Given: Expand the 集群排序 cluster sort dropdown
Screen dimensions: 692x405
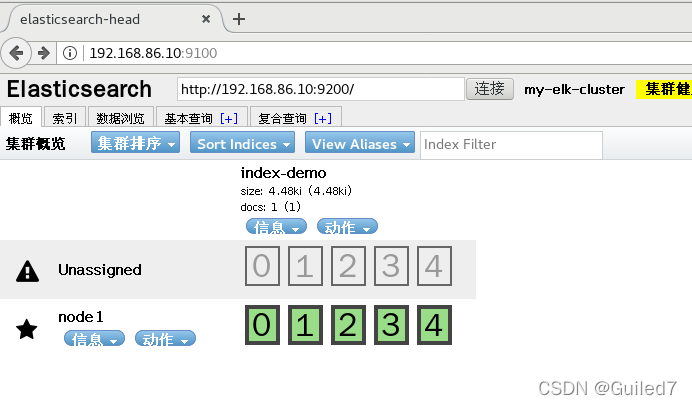Looking at the screenshot, I should point(135,143).
